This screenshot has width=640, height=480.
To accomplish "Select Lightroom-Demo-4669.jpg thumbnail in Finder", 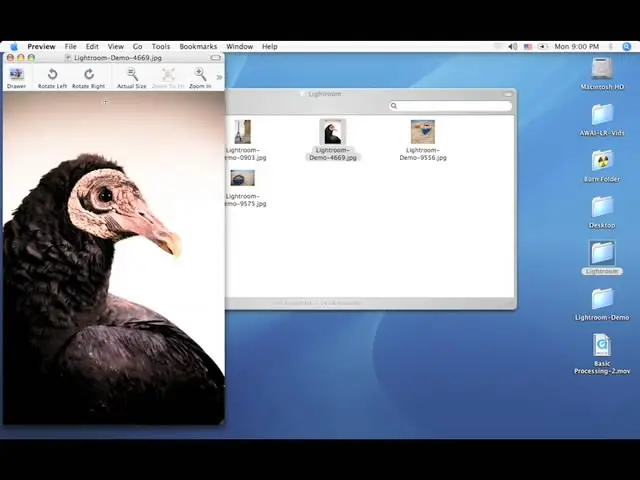I will click(x=333, y=131).
